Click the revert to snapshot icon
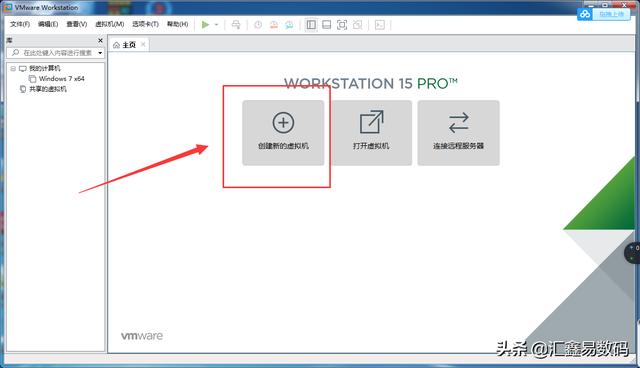Viewport: 640px width, 368px height. coord(274,25)
